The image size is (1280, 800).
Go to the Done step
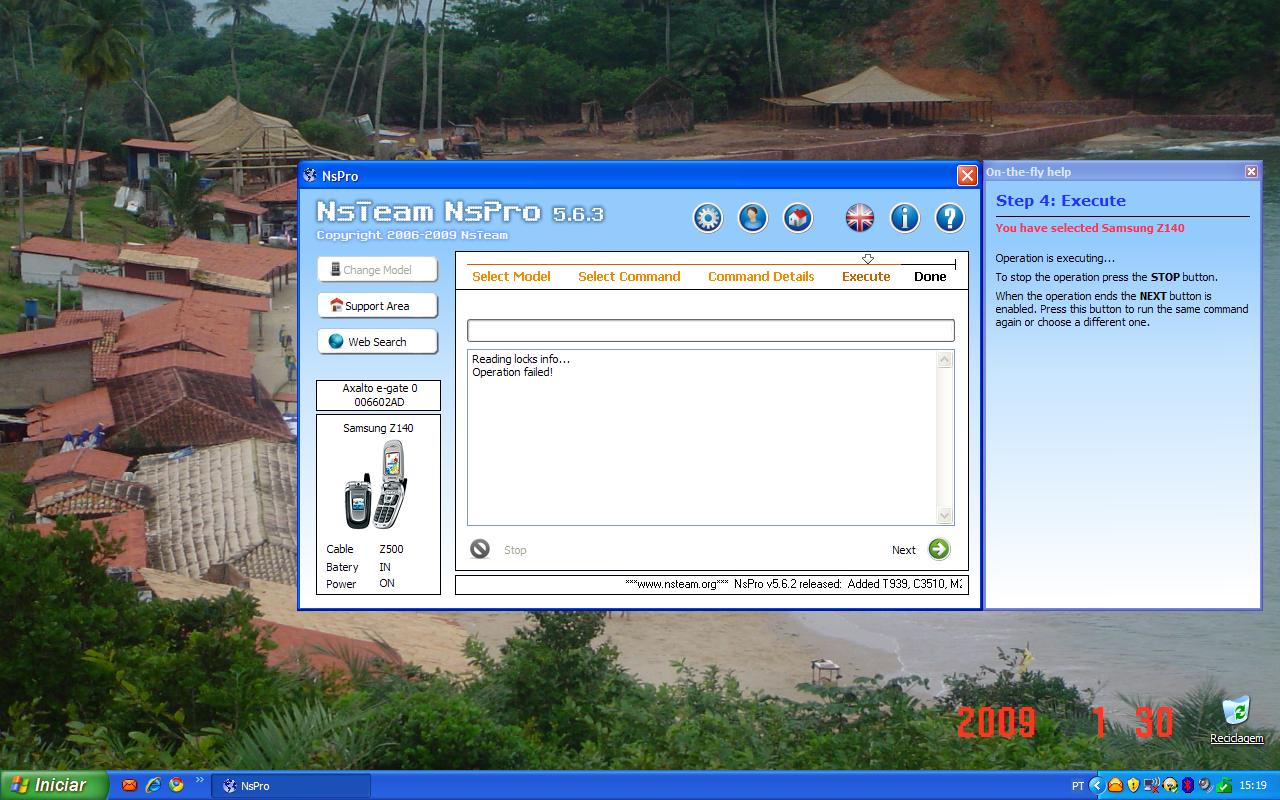click(930, 277)
